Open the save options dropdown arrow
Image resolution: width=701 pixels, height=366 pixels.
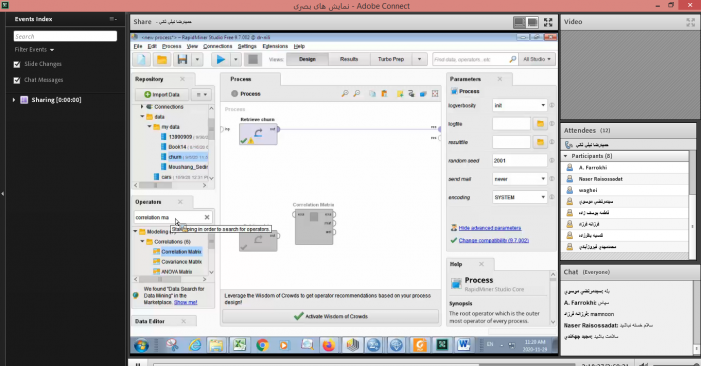pyautogui.click(x=197, y=59)
